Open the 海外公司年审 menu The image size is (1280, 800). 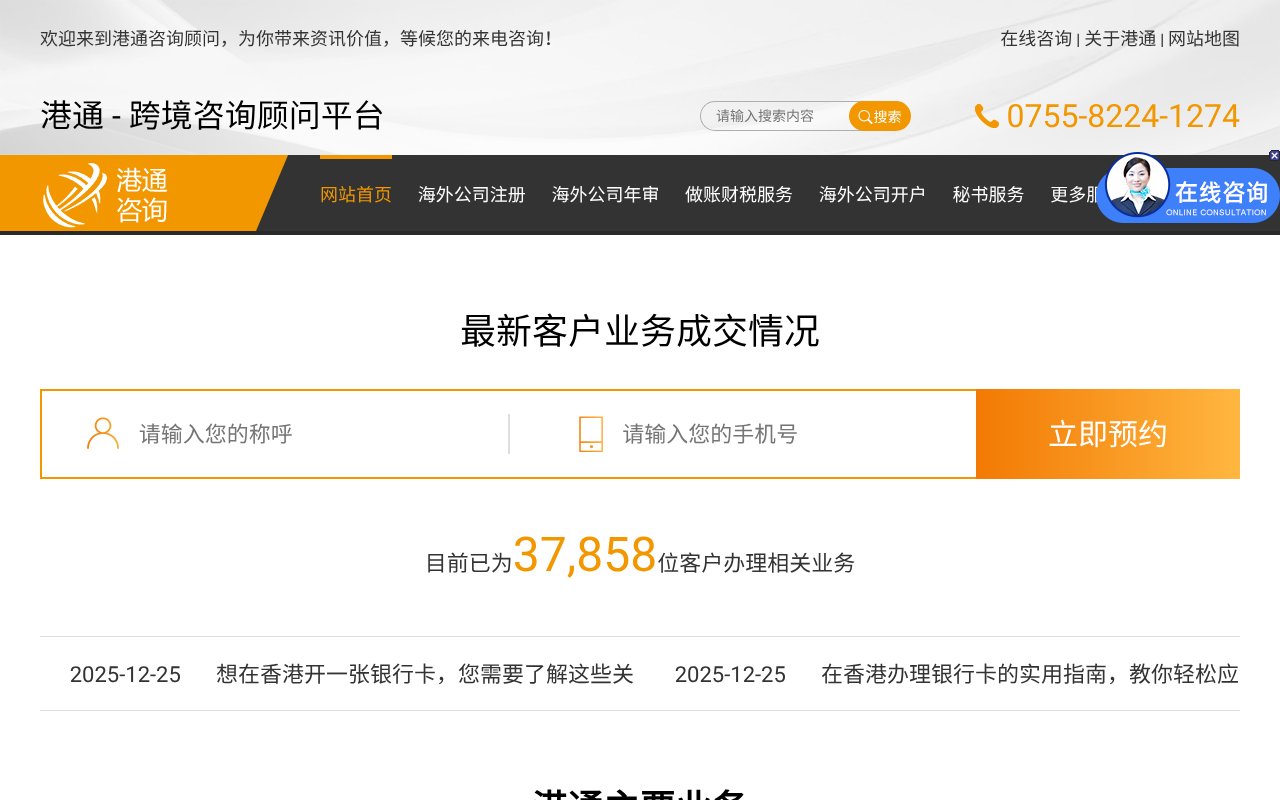[x=605, y=195]
